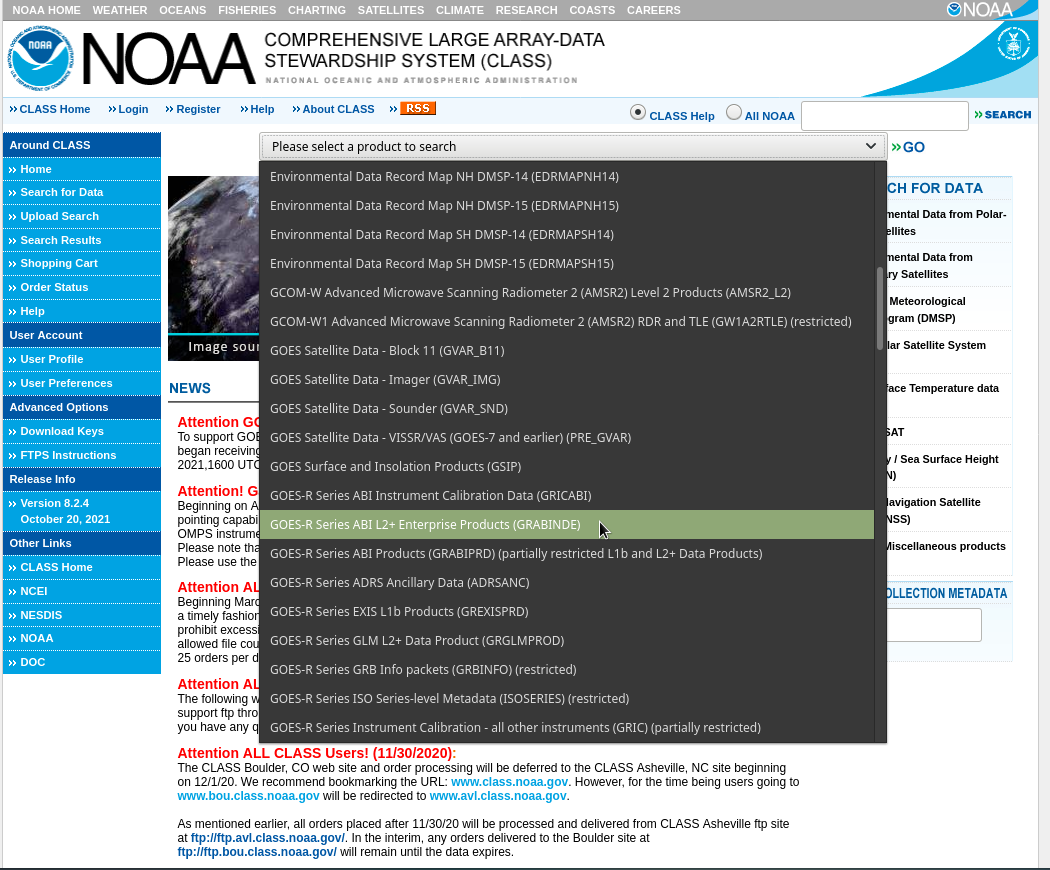Select the CLASS Help radio button
Image resolution: width=1050 pixels, height=870 pixels.
point(638,113)
